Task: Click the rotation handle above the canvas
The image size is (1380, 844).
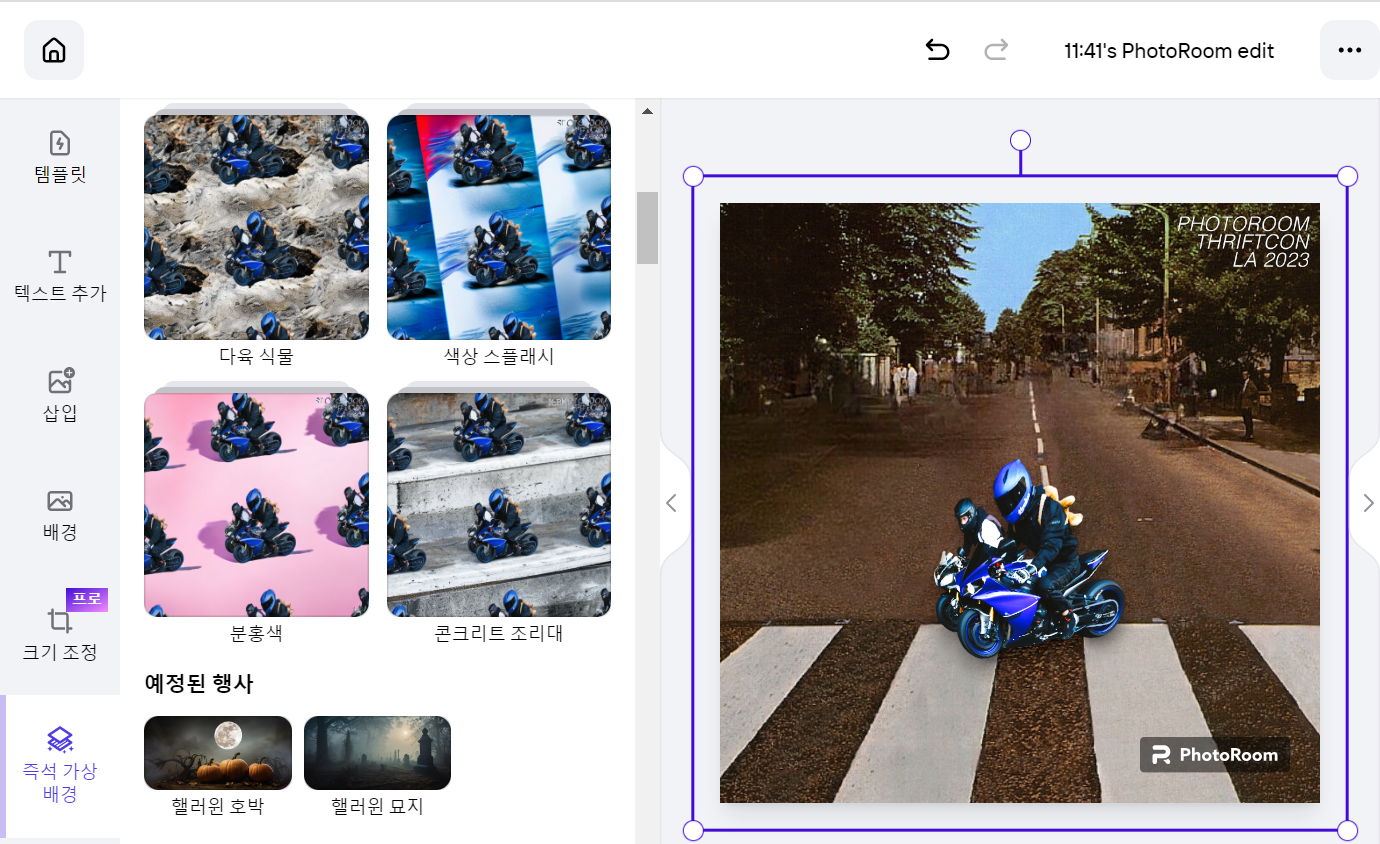Action: pyautogui.click(x=1020, y=140)
